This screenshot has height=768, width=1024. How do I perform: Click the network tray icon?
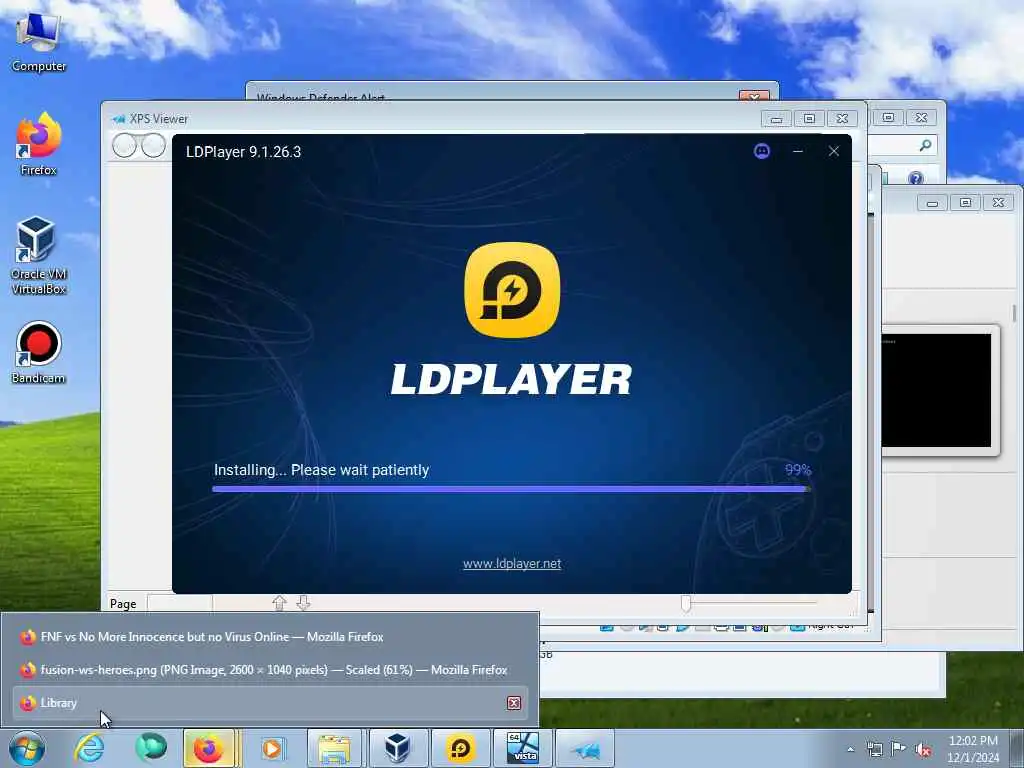pos(874,749)
